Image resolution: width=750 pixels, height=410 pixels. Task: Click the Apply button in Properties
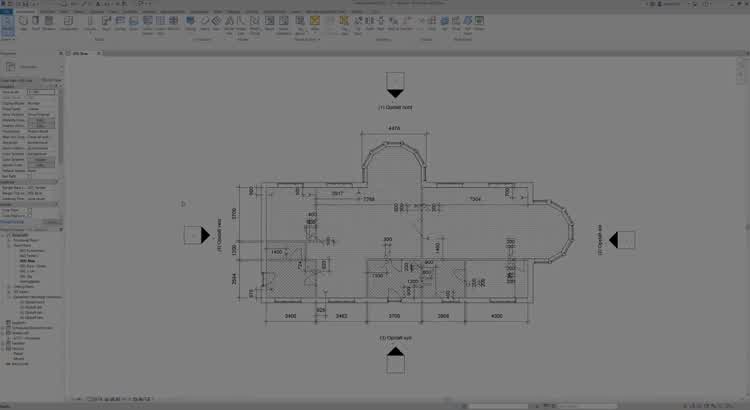52,221
